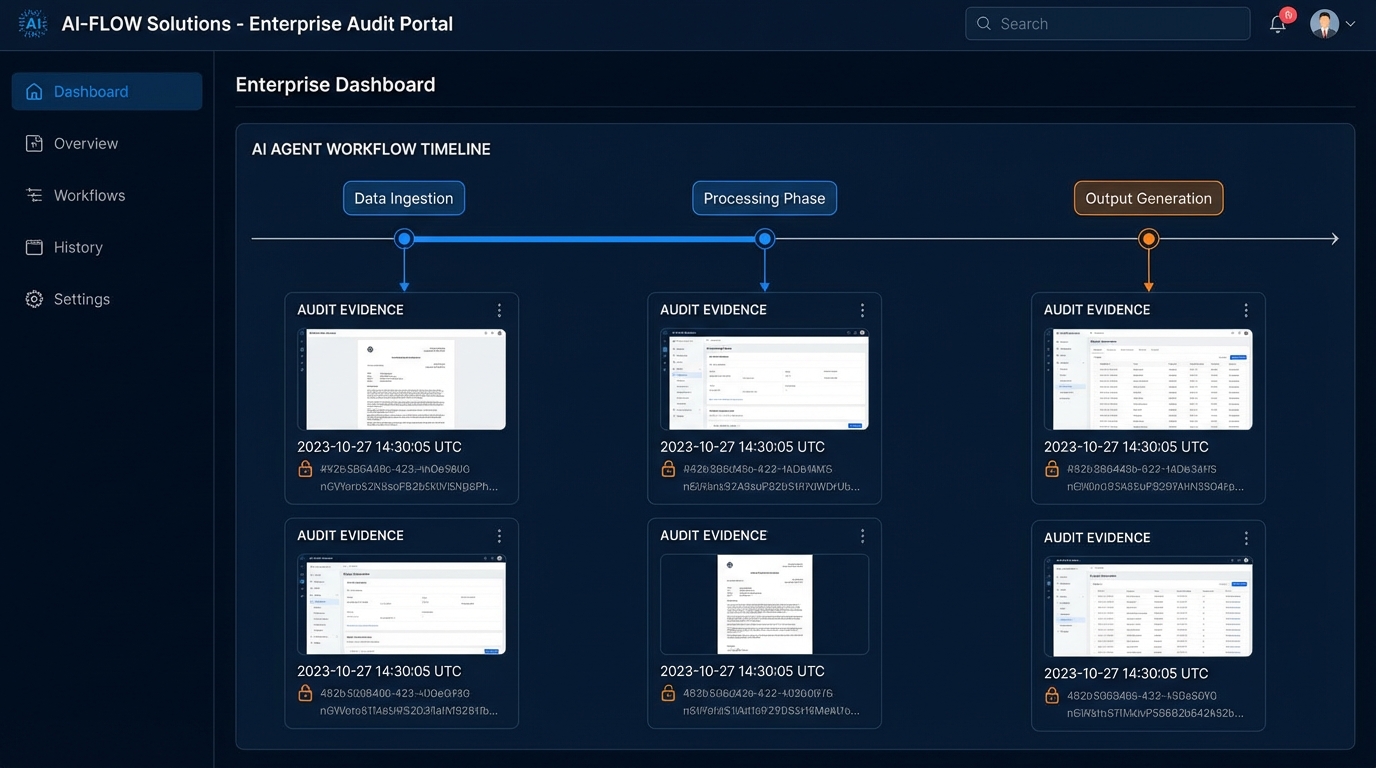The width and height of the screenshot is (1376, 768).
Task: Click the Workflows sliders icon
Action: click(x=34, y=196)
